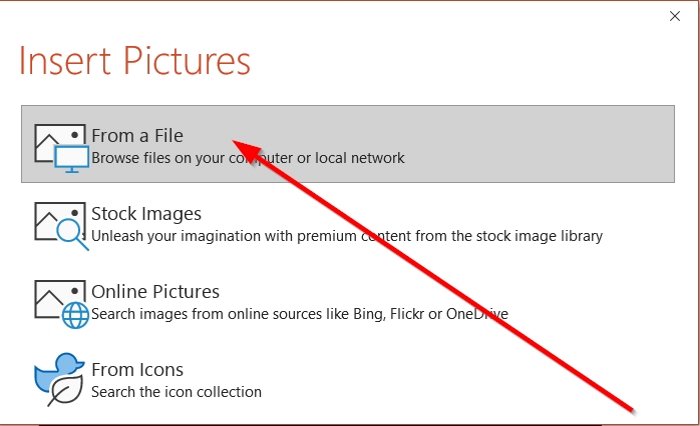Image resolution: width=700 pixels, height=426 pixels.
Task: Click the Insert Pictures dialog heading
Action: point(135,60)
